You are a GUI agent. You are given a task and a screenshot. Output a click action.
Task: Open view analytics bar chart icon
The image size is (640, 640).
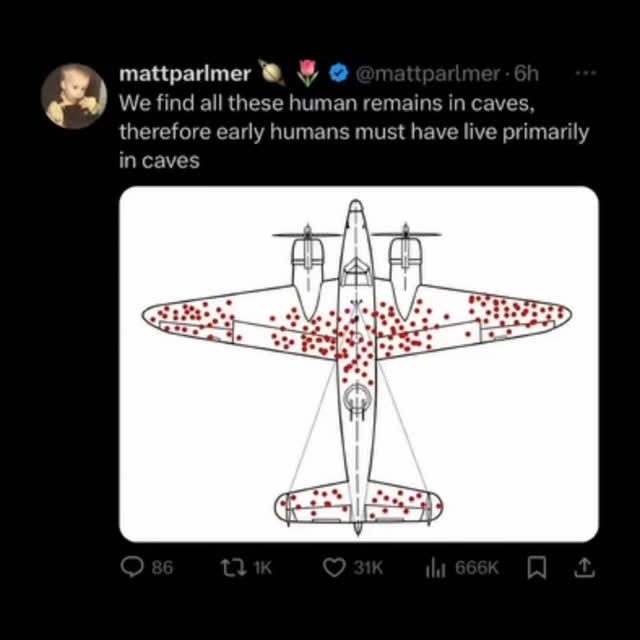coord(435,568)
